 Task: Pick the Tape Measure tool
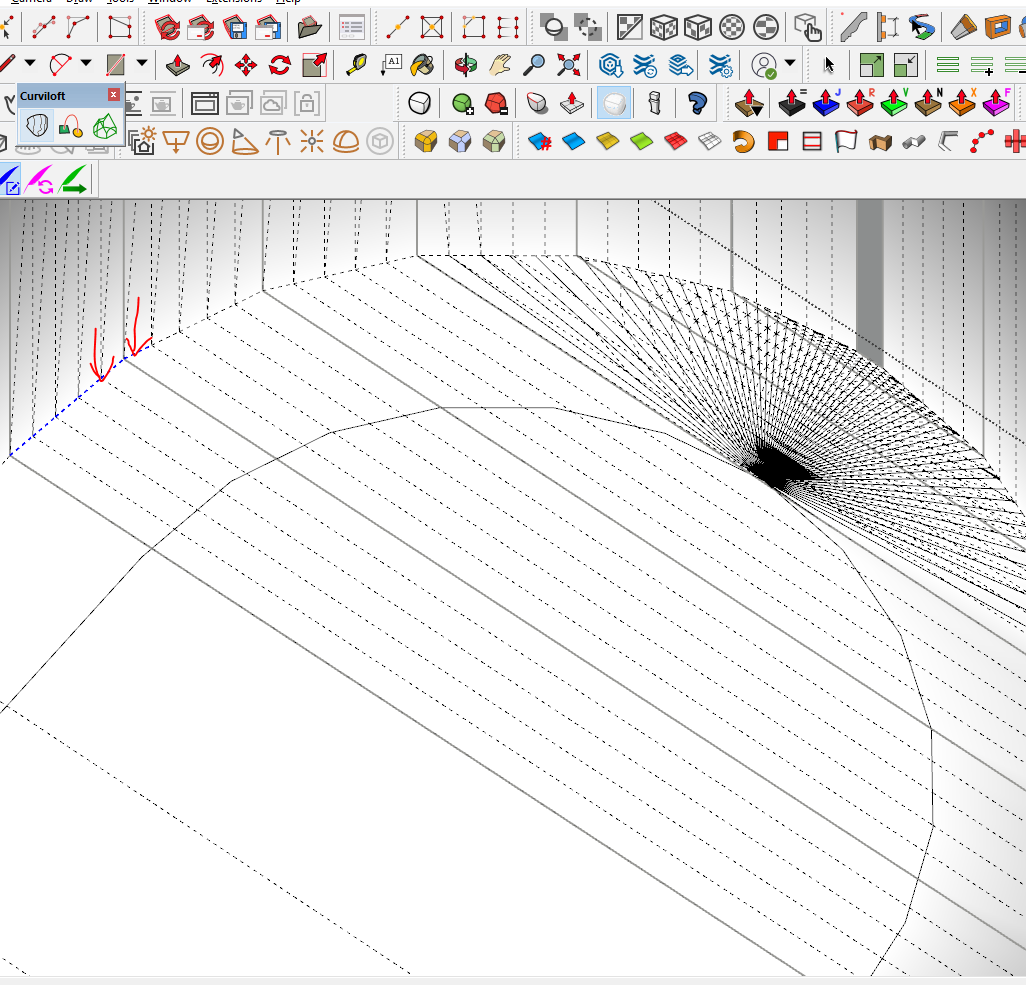pos(357,65)
